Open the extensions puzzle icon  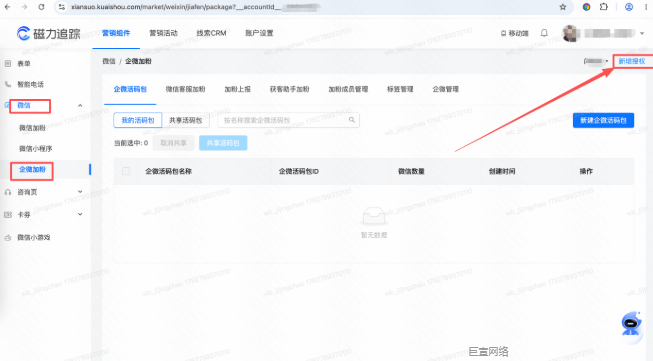click(603, 7)
